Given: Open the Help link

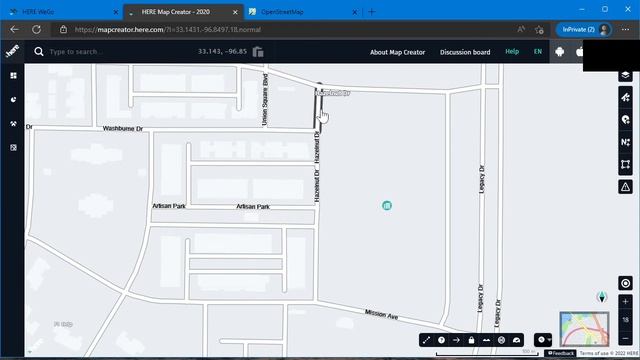Looking at the screenshot, I should pos(512,52).
